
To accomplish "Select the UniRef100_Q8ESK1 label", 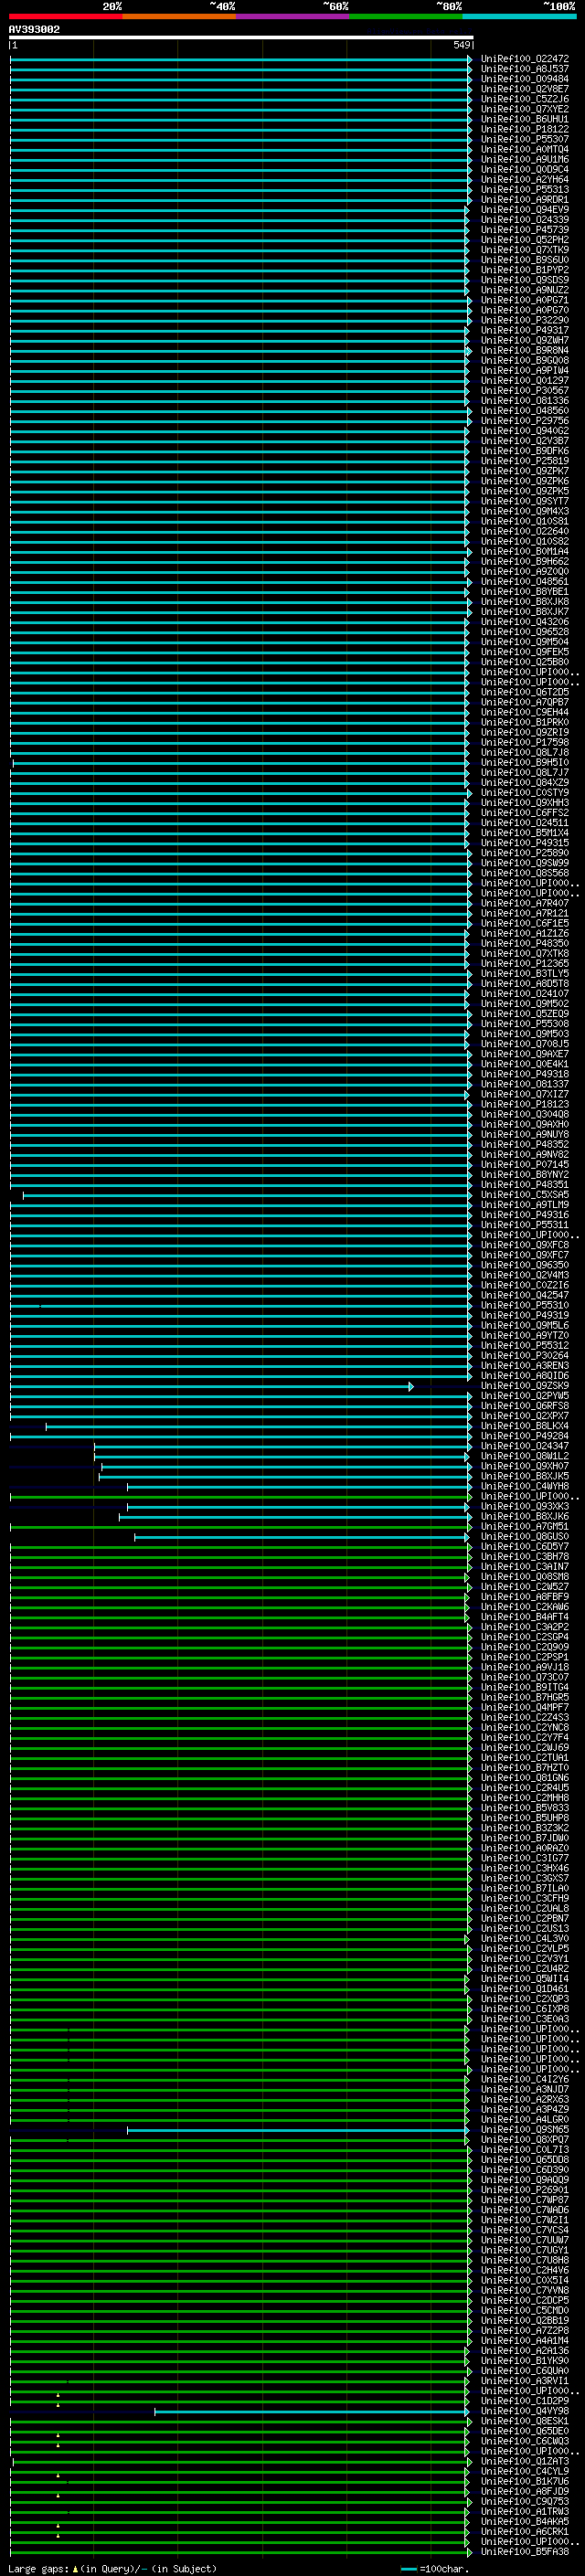I will (525, 2421).
